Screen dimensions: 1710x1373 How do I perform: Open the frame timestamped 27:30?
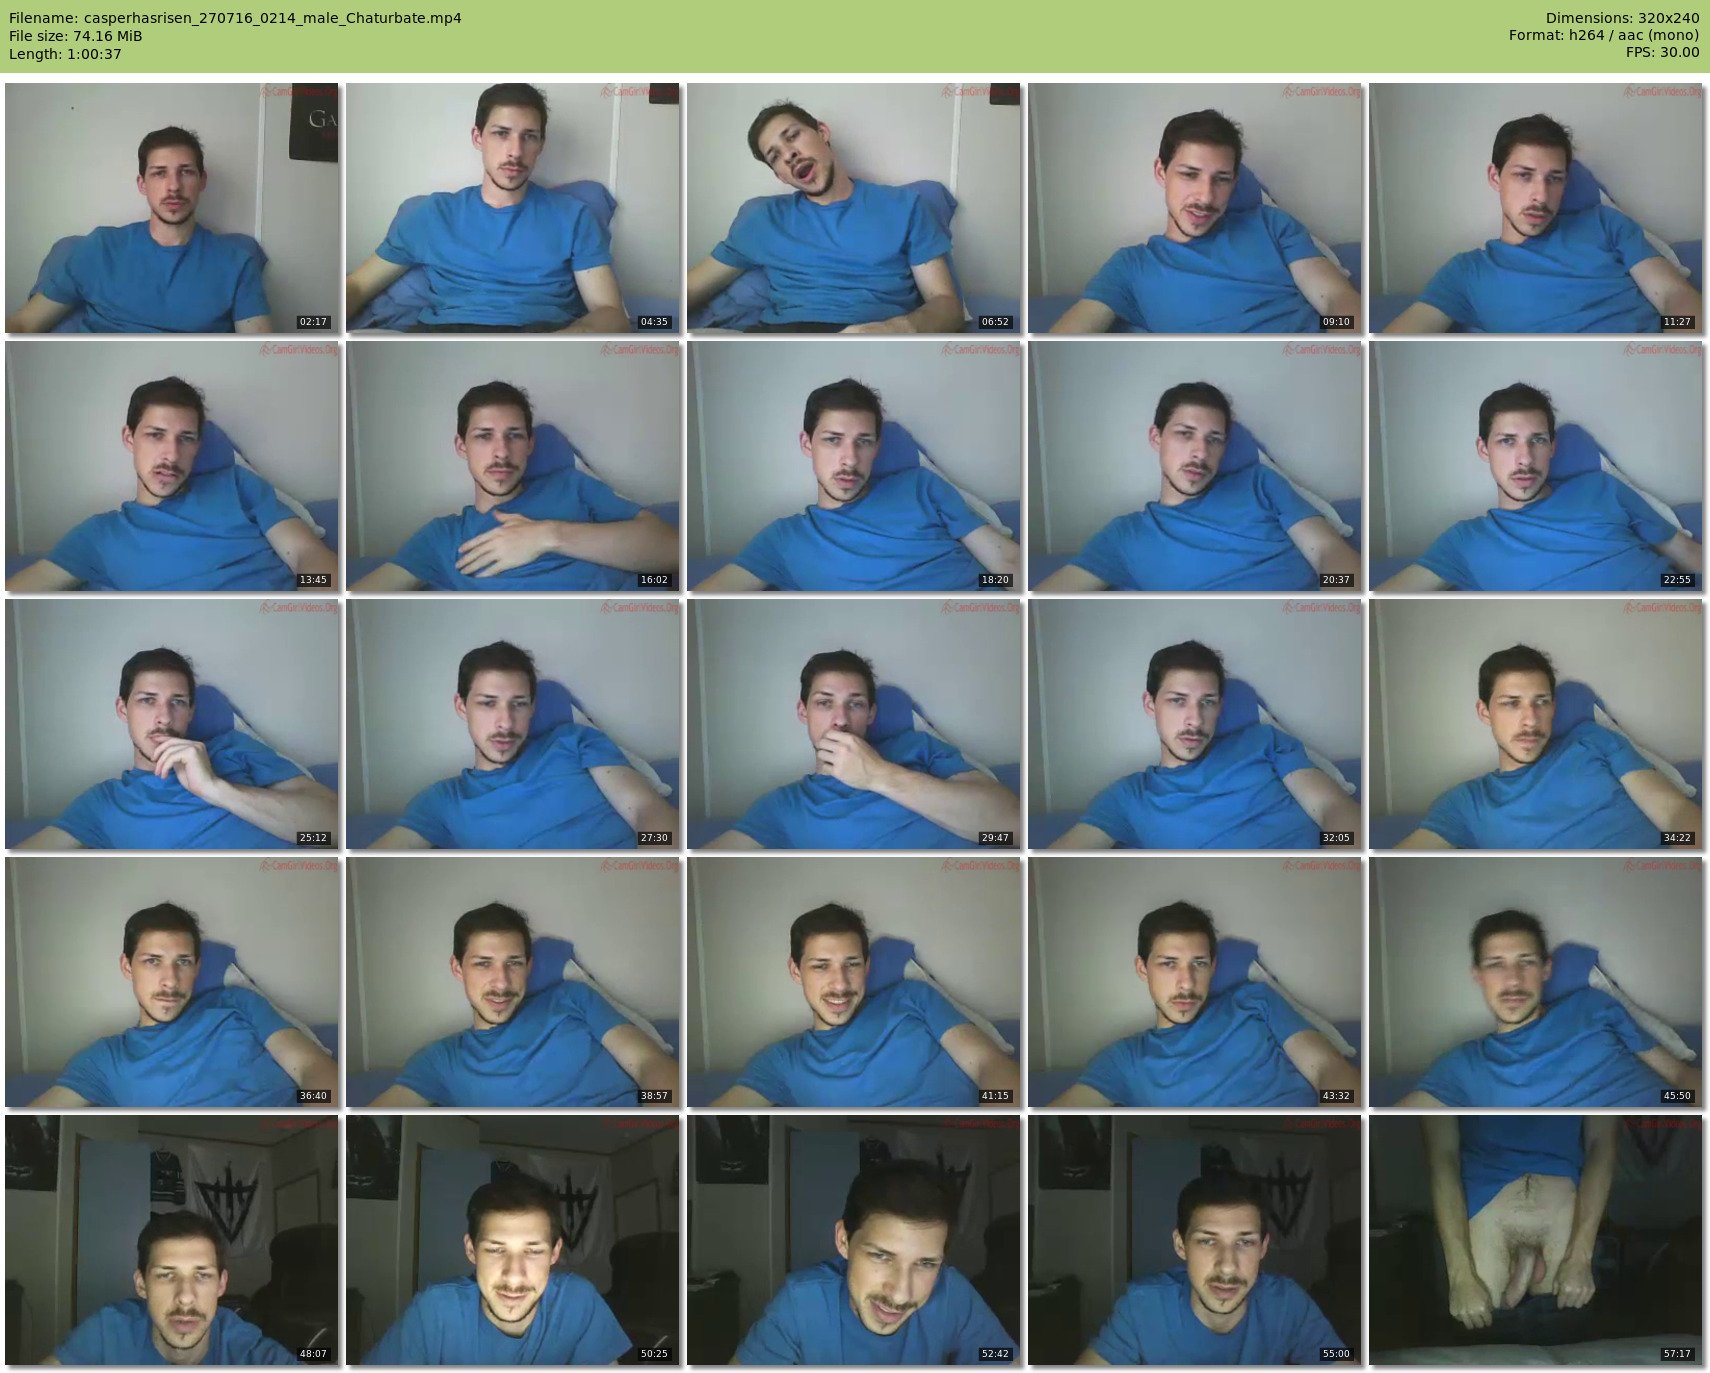[x=513, y=724]
